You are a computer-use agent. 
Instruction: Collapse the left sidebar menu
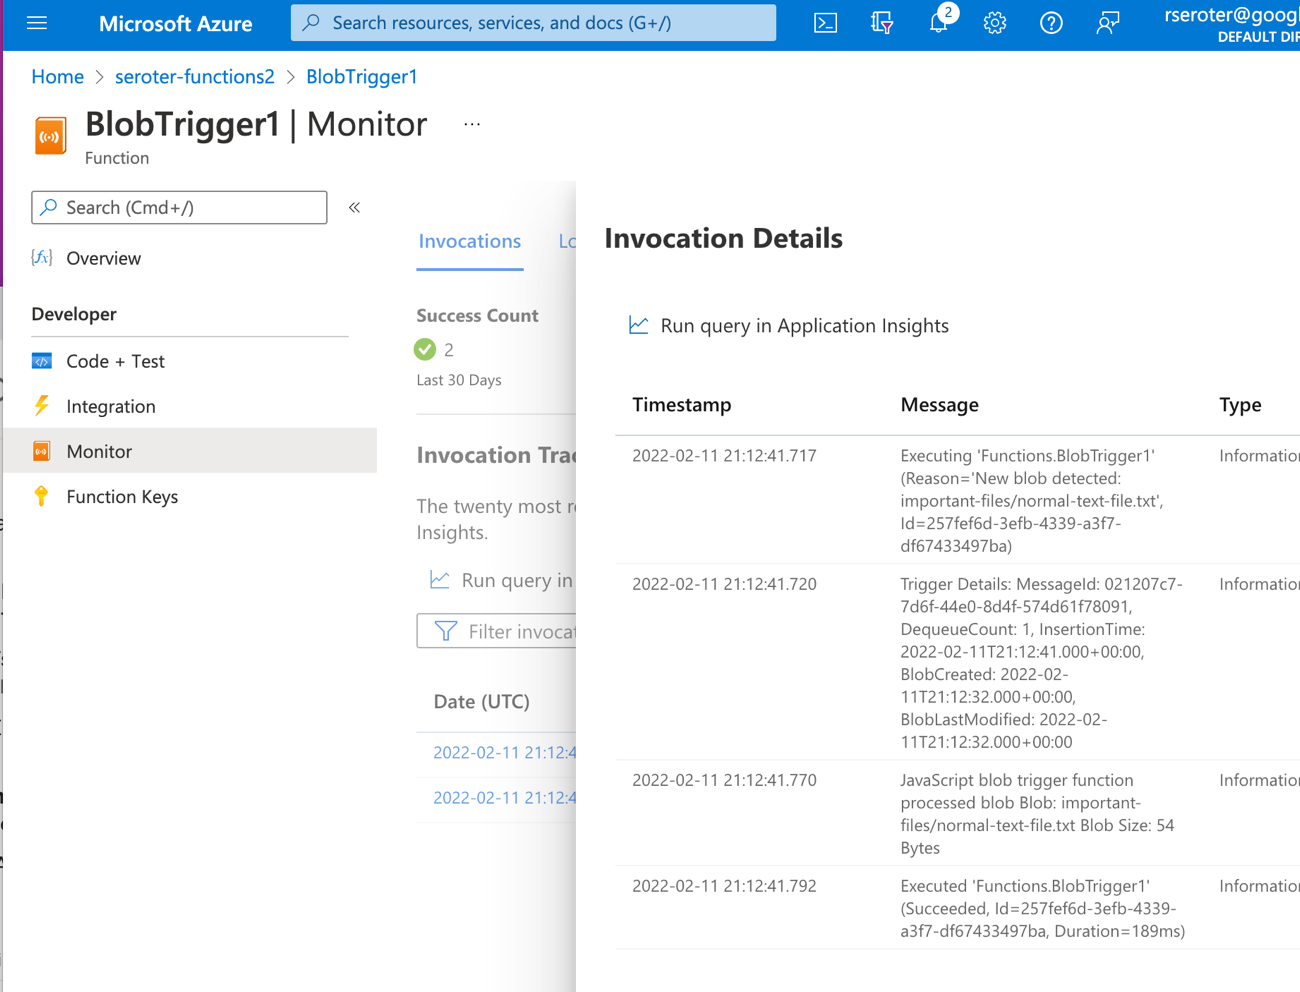pos(354,208)
